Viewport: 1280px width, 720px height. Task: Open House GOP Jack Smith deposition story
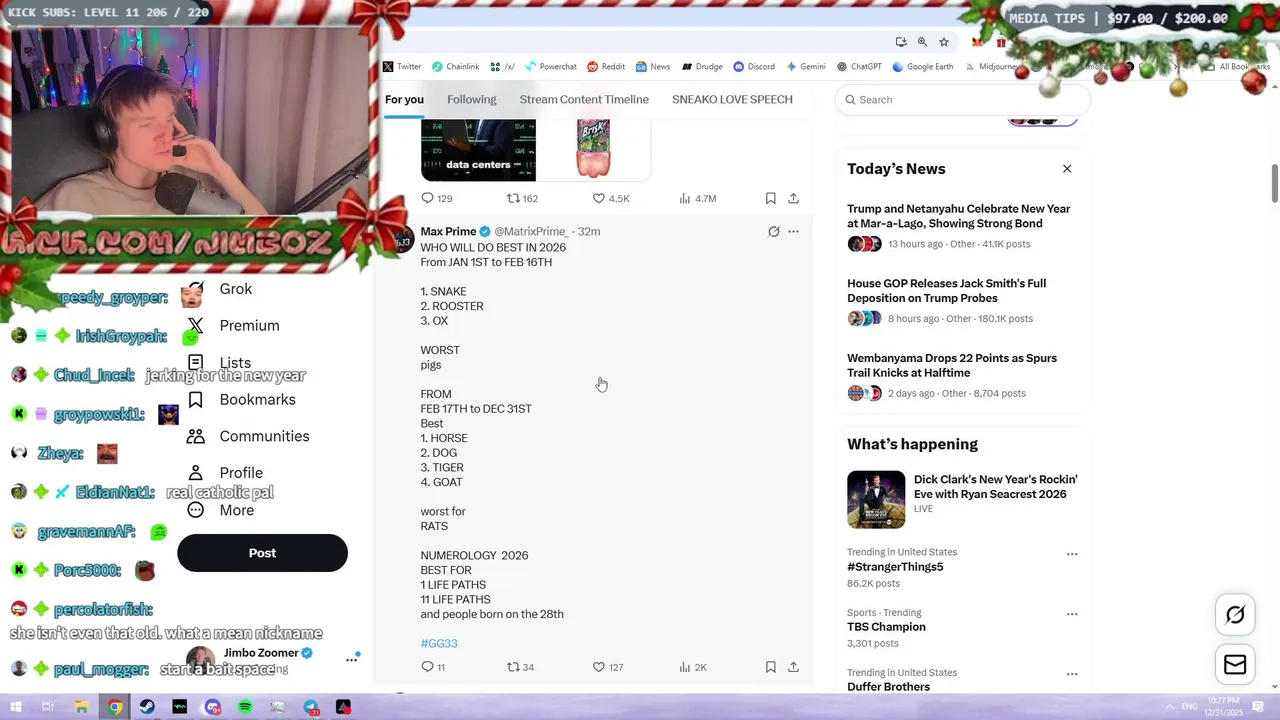[946, 291]
